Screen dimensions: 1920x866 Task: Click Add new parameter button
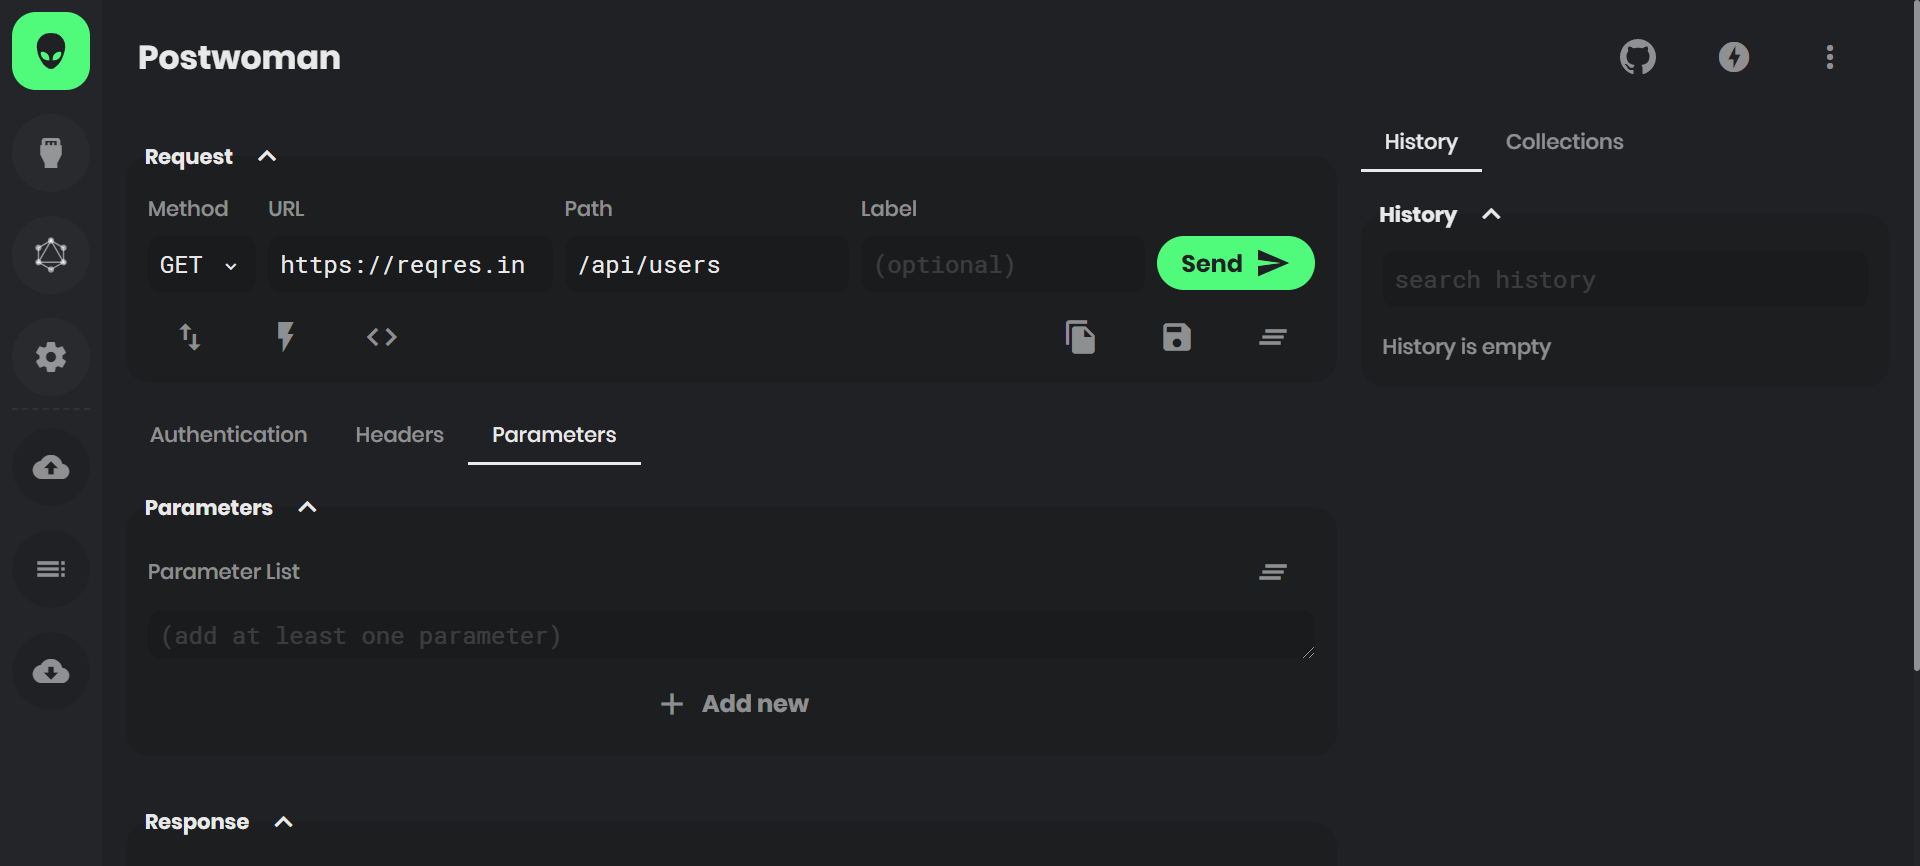coord(734,704)
